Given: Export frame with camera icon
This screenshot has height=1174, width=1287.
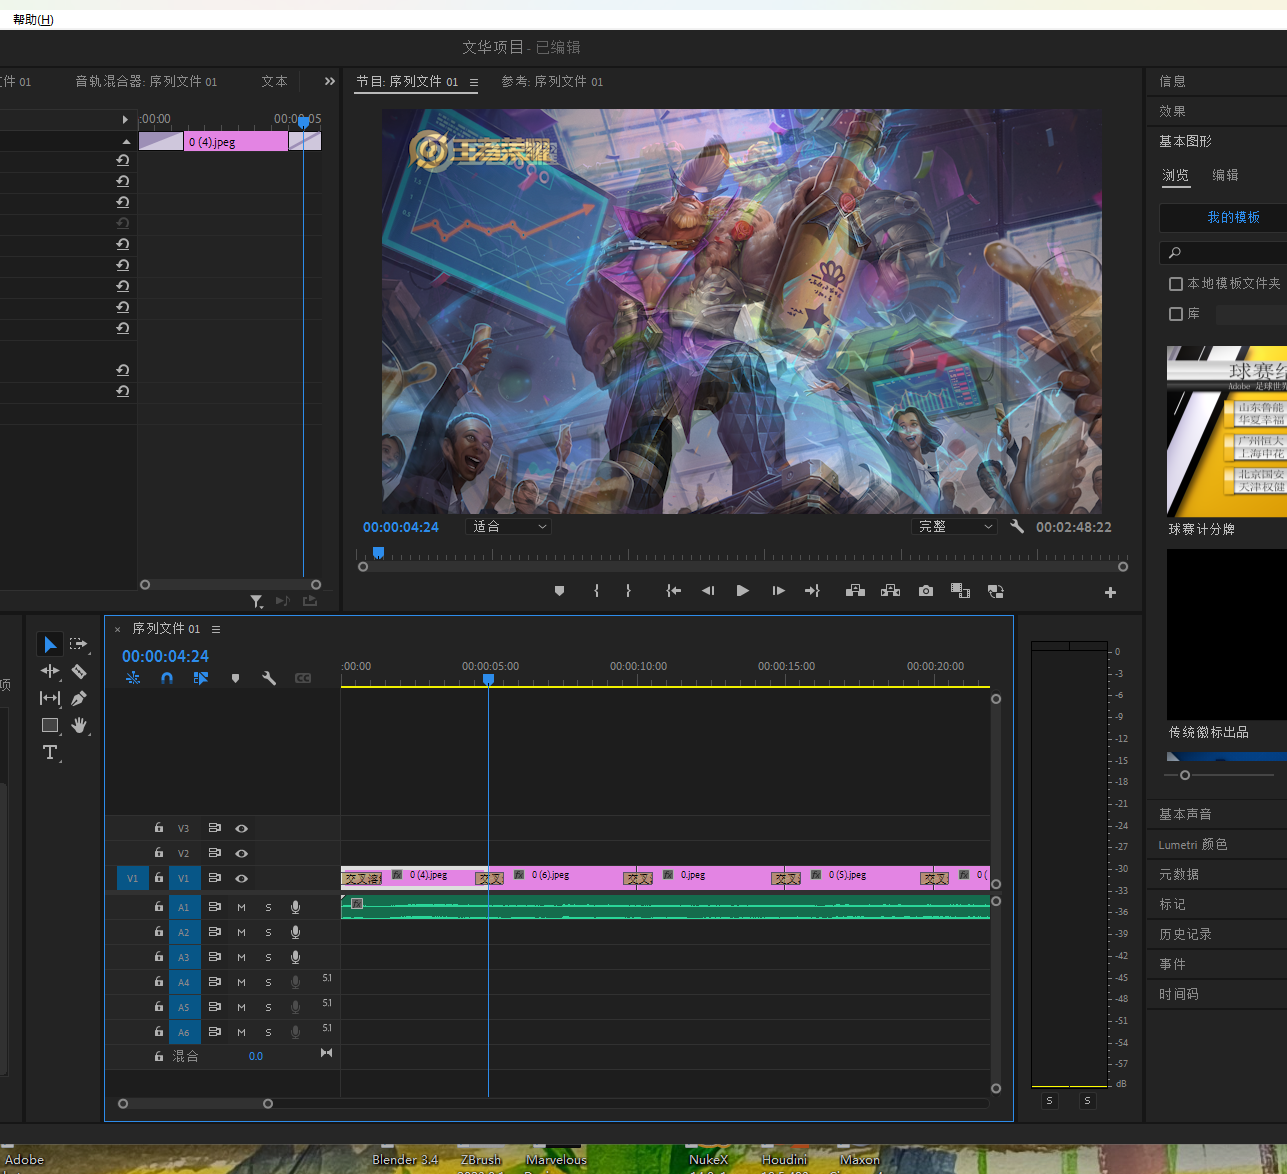Looking at the screenshot, I should [926, 591].
